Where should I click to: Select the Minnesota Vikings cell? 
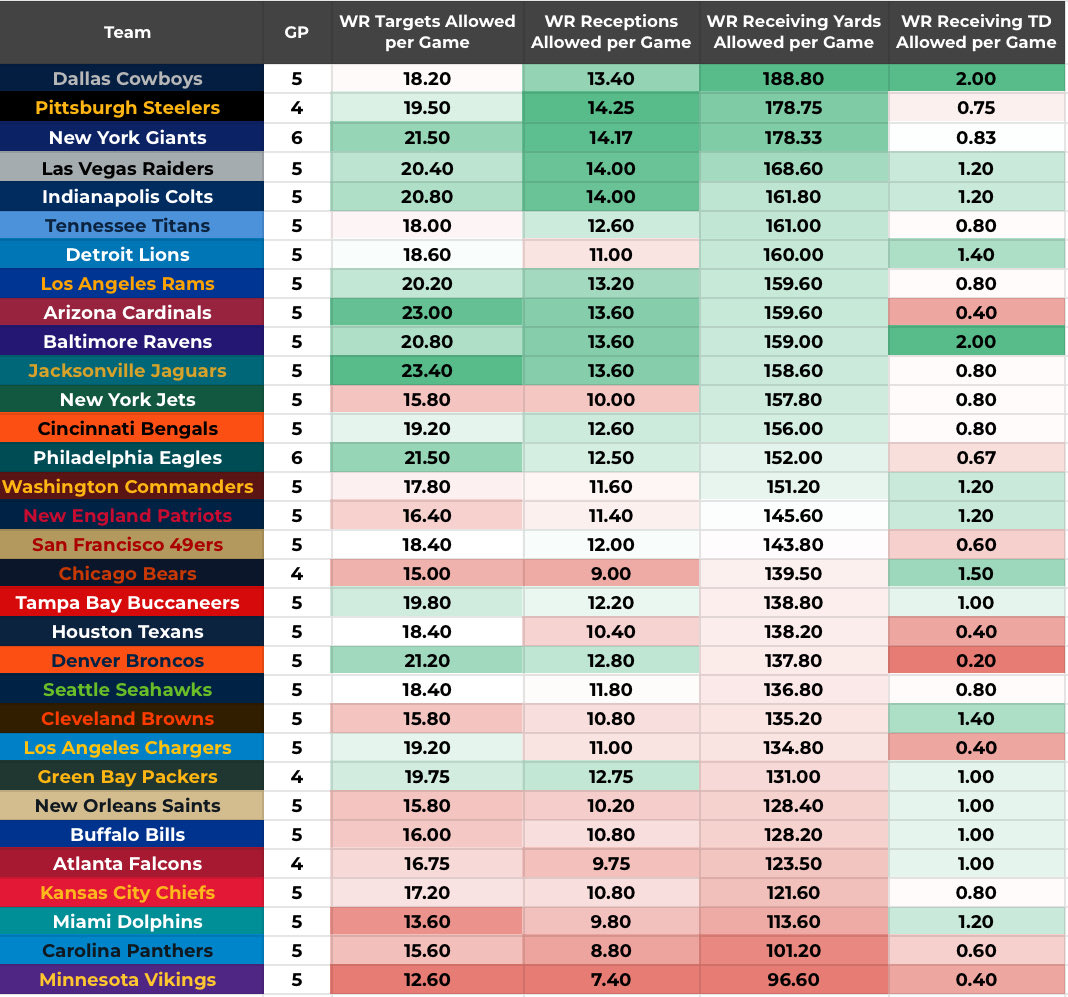pyautogui.click(x=131, y=979)
